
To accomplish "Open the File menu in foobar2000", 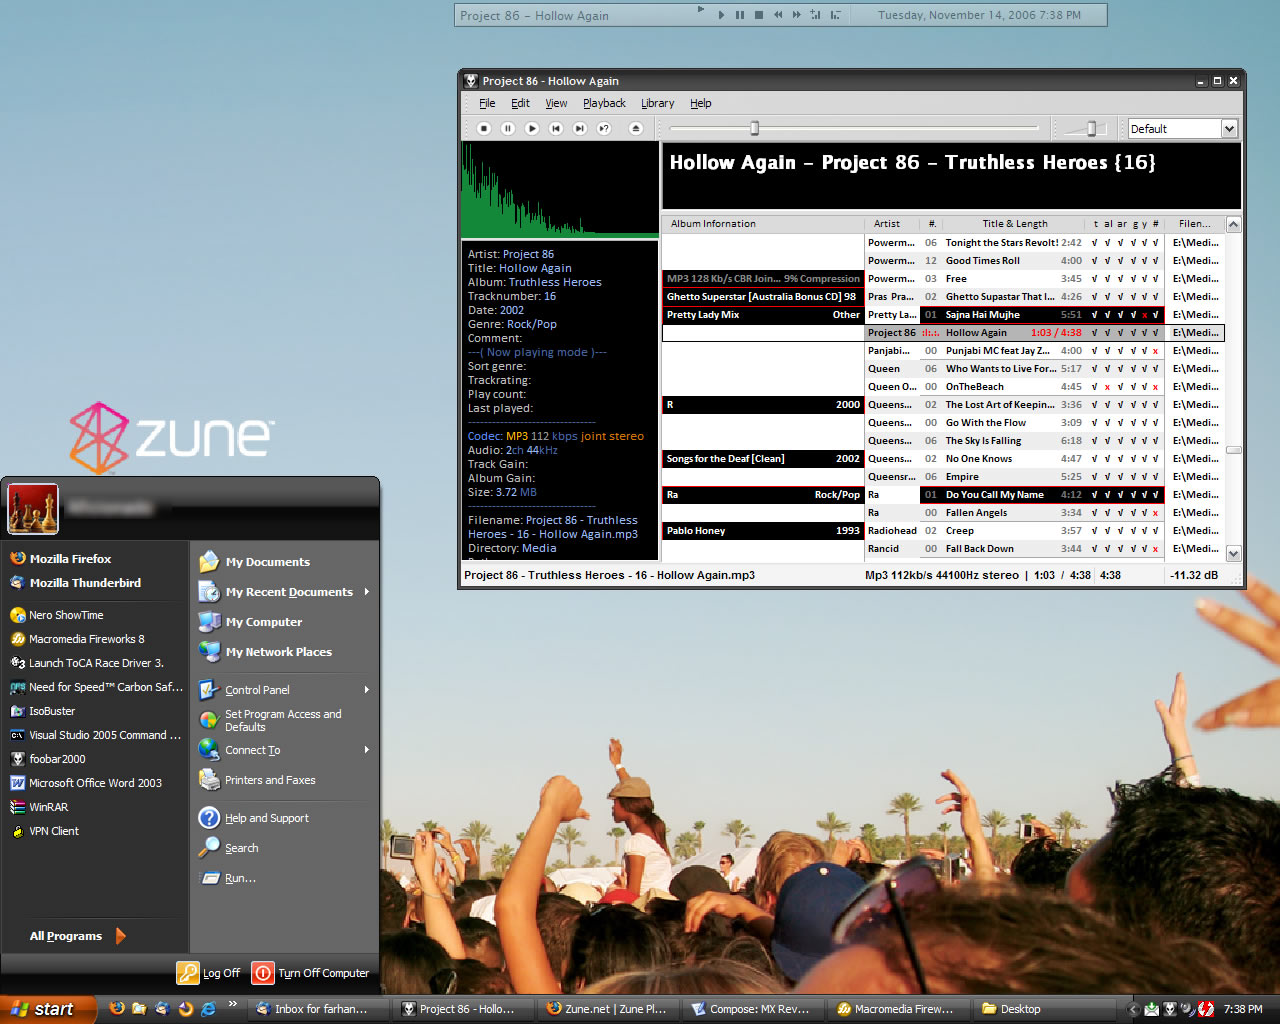I will [487, 103].
